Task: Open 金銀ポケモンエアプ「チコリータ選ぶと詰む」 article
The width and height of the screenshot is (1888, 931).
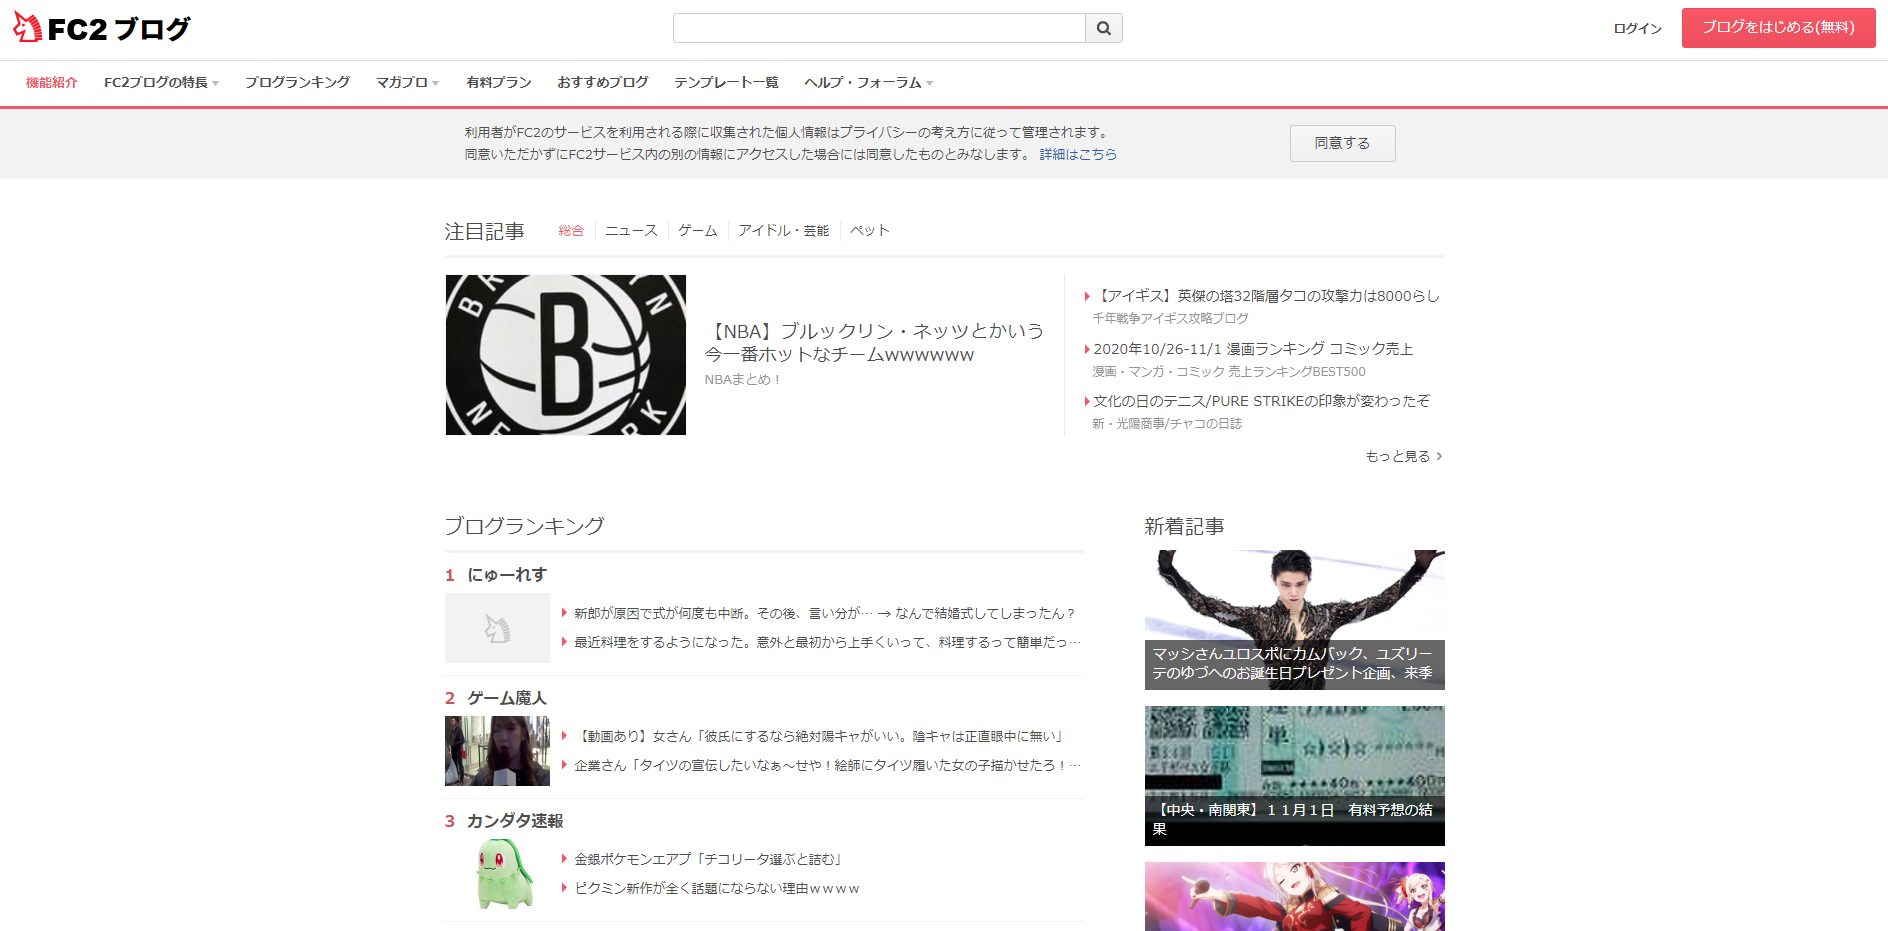Action: [709, 859]
